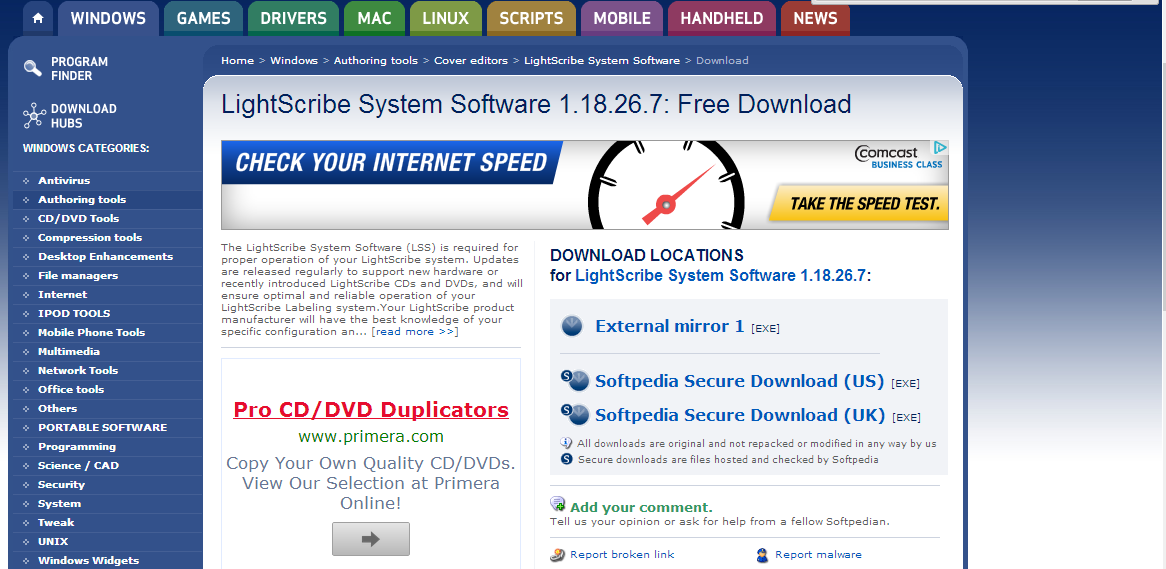Select UNIX category in sidebar

pyautogui.click(x=53, y=541)
